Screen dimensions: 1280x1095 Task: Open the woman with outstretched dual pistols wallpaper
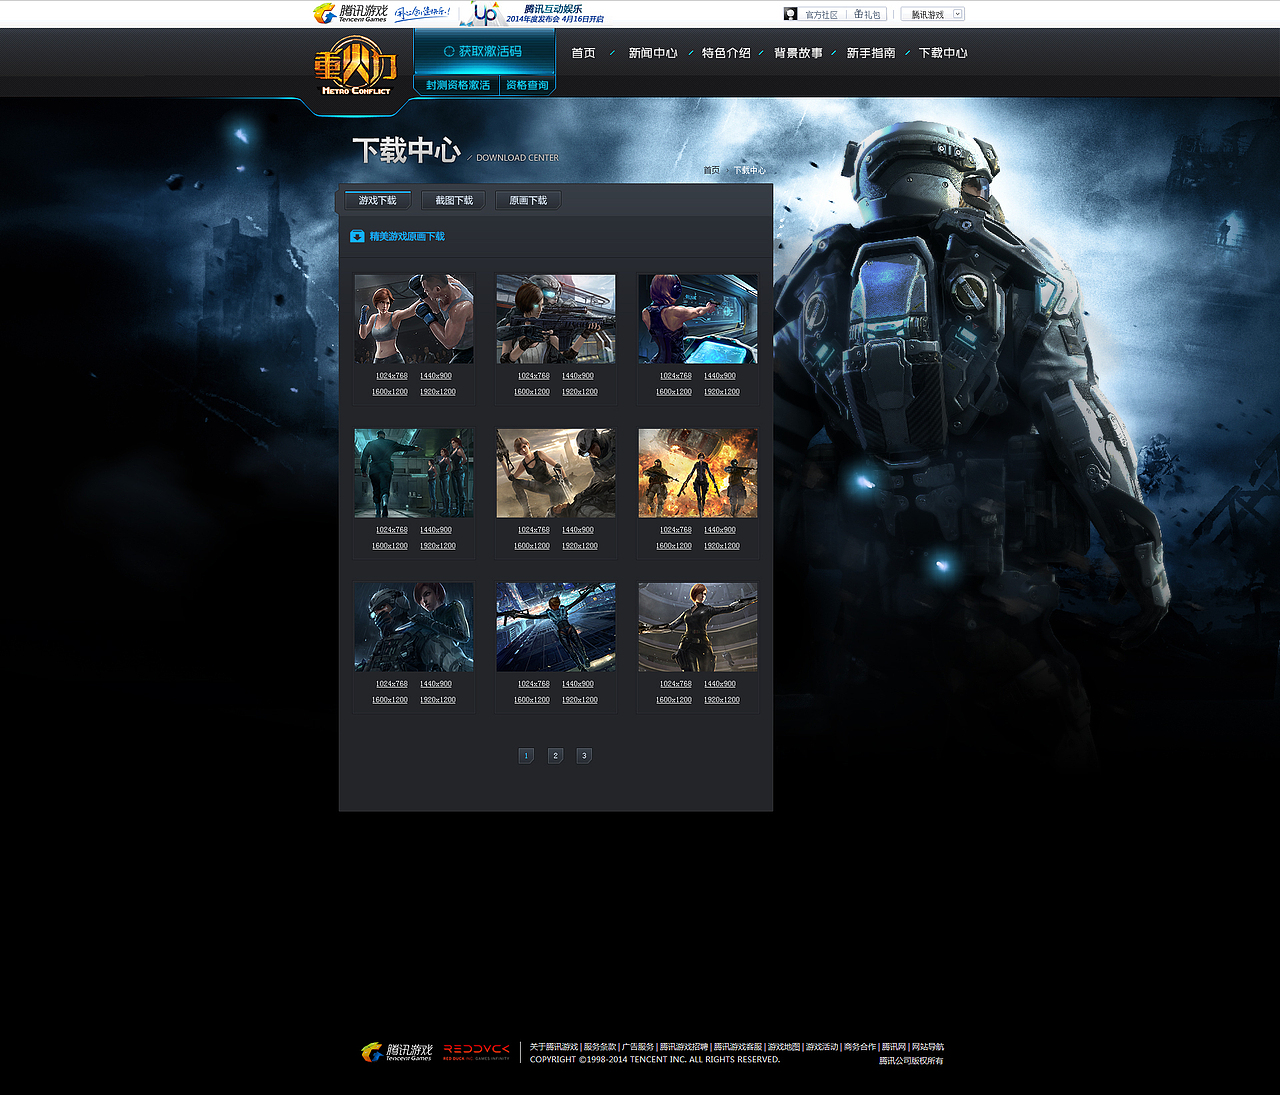pos(698,627)
